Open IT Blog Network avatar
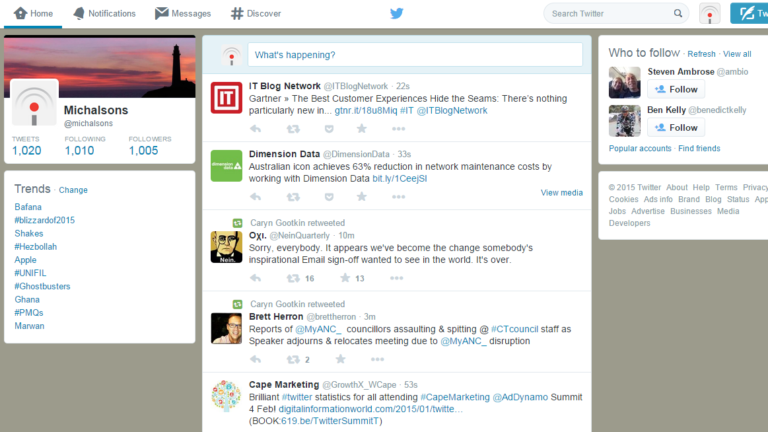The width and height of the screenshot is (768, 432). click(x=226, y=97)
